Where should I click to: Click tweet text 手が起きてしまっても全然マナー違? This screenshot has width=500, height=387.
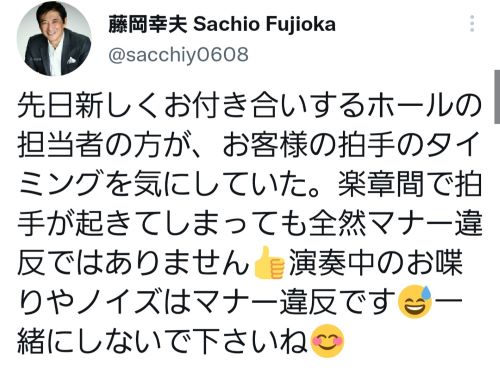coord(250,222)
